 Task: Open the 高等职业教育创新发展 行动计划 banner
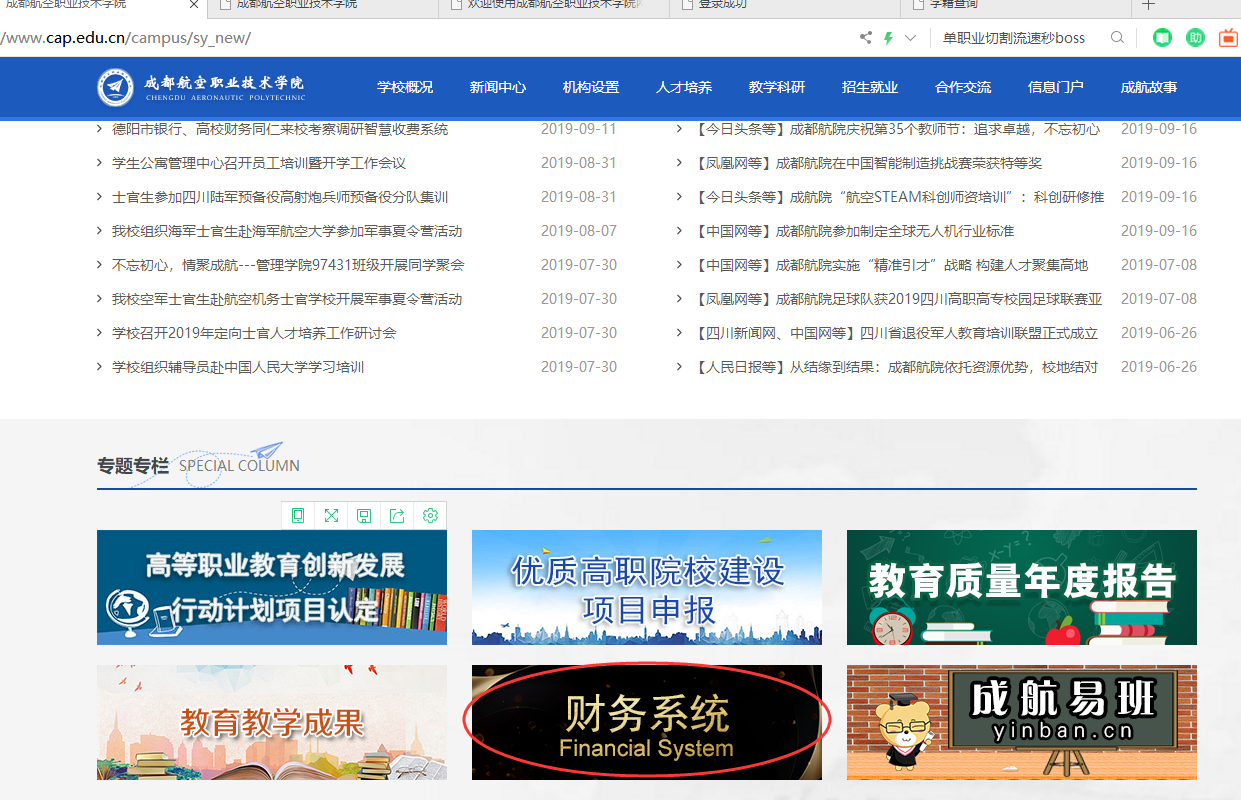point(272,587)
